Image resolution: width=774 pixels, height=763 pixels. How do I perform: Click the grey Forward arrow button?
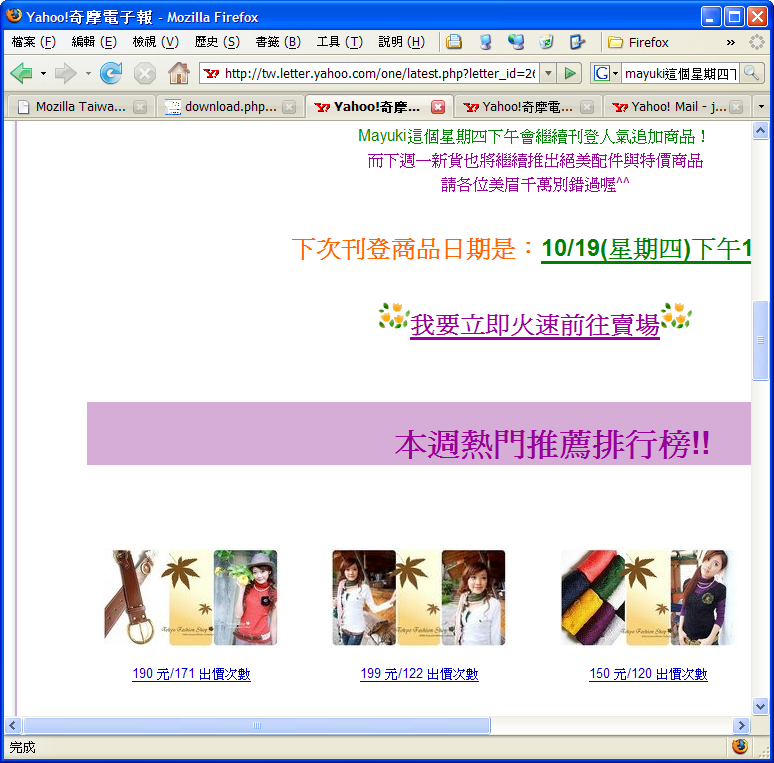click(65, 74)
